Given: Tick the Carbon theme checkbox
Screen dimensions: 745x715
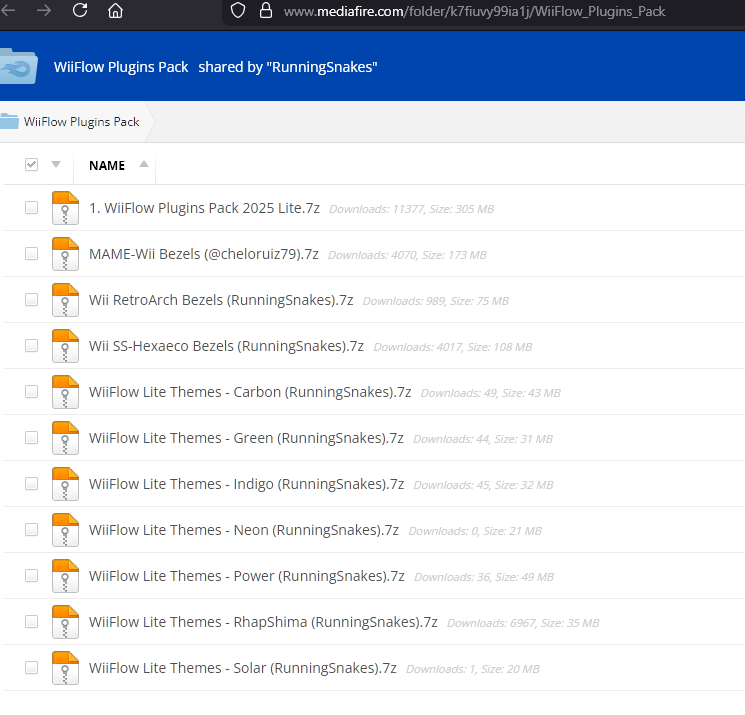Looking at the screenshot, I should [31, 391].
